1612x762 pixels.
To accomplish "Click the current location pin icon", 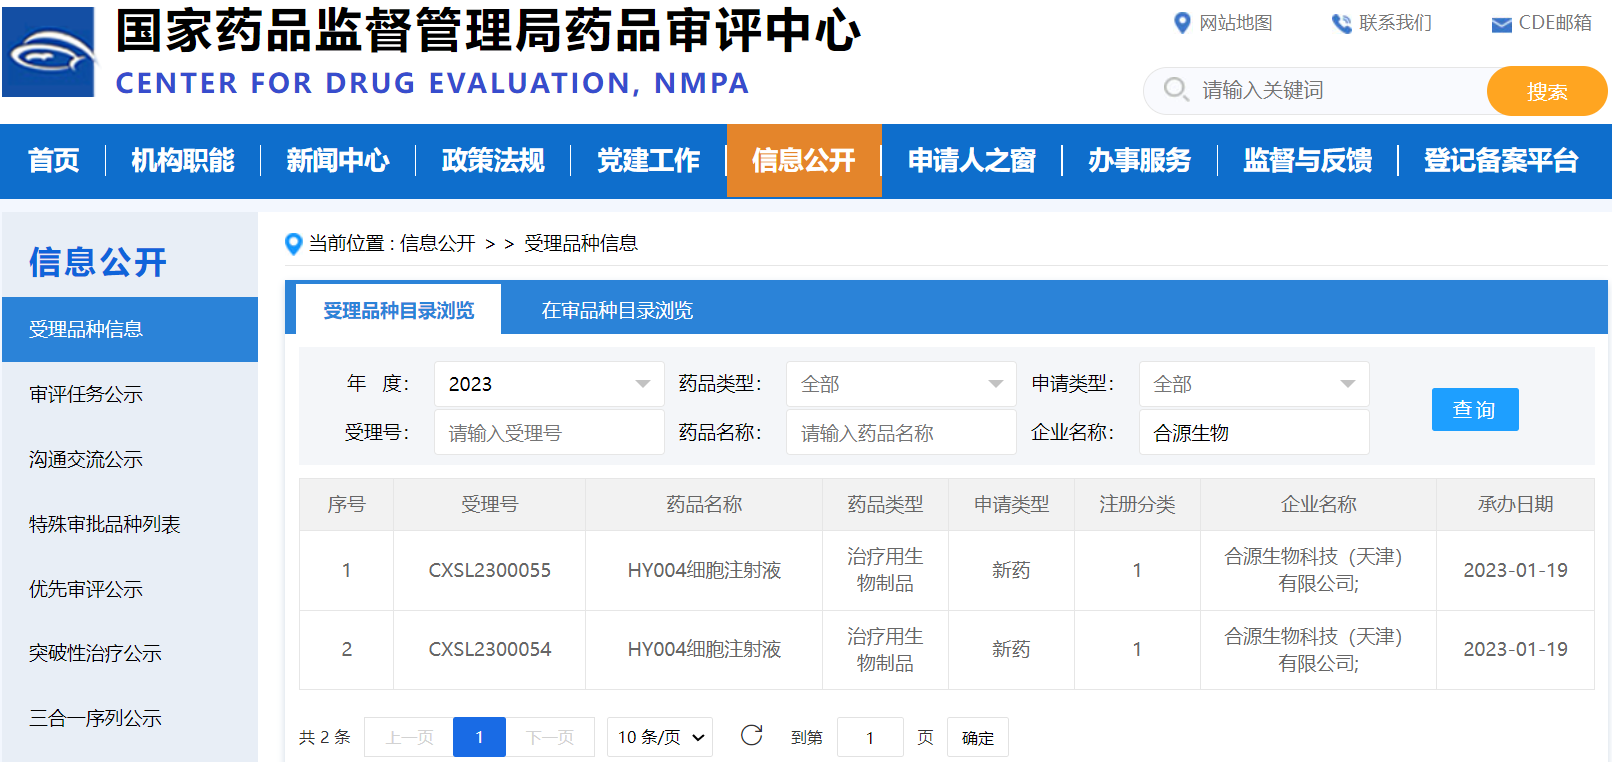I will click(293, 243).
